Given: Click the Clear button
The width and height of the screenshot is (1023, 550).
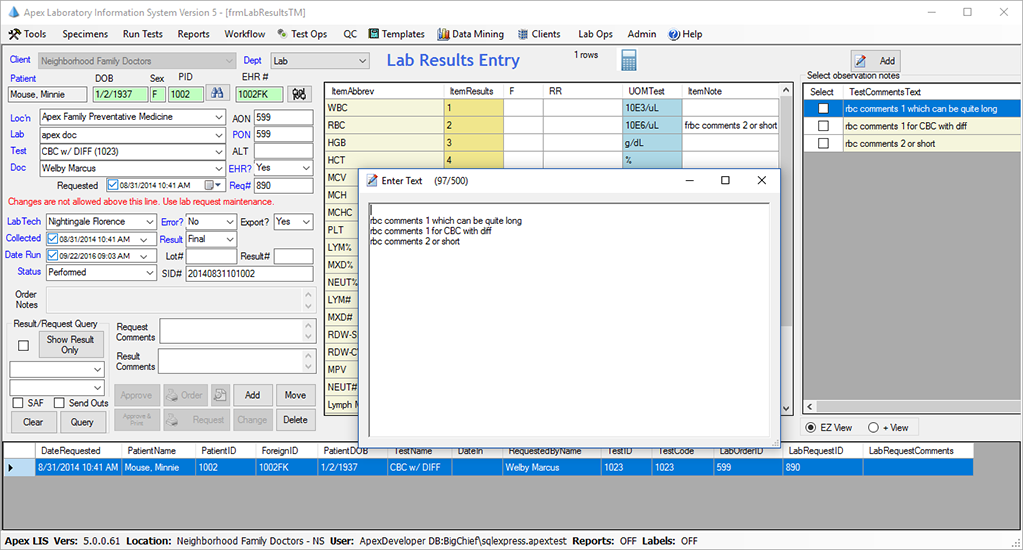Looking at the screenshot, I should click(x=33, y=422).
